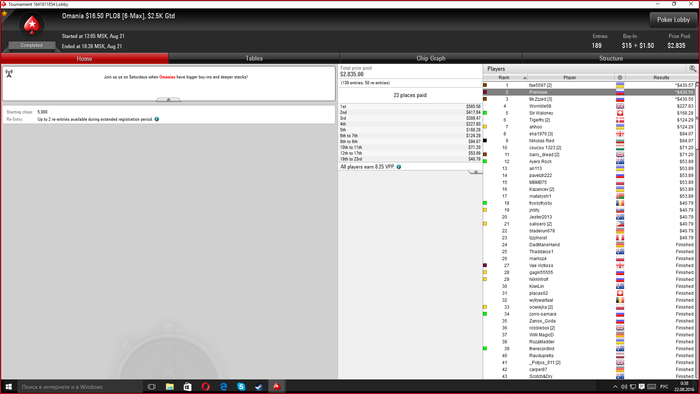
Task: Open the player search magnifier icon
Action: [692, 69]
